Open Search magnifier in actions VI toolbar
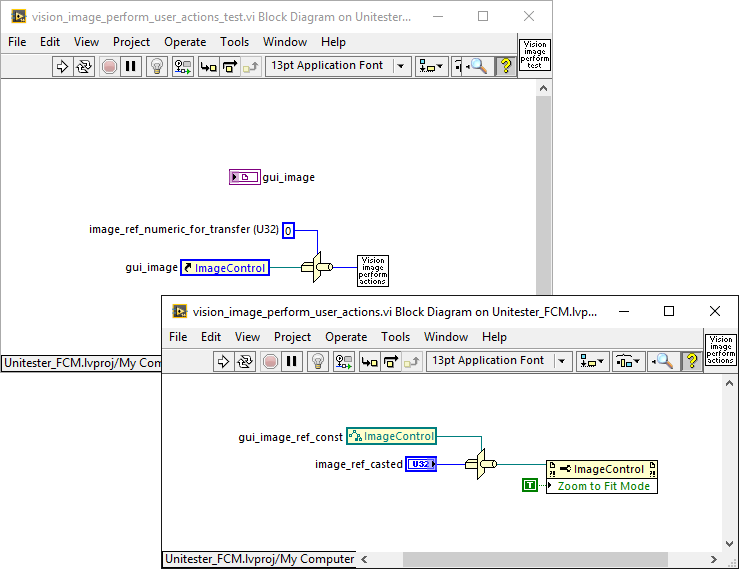This screenshot has height=569, width=739. click(x=662, y=361)
